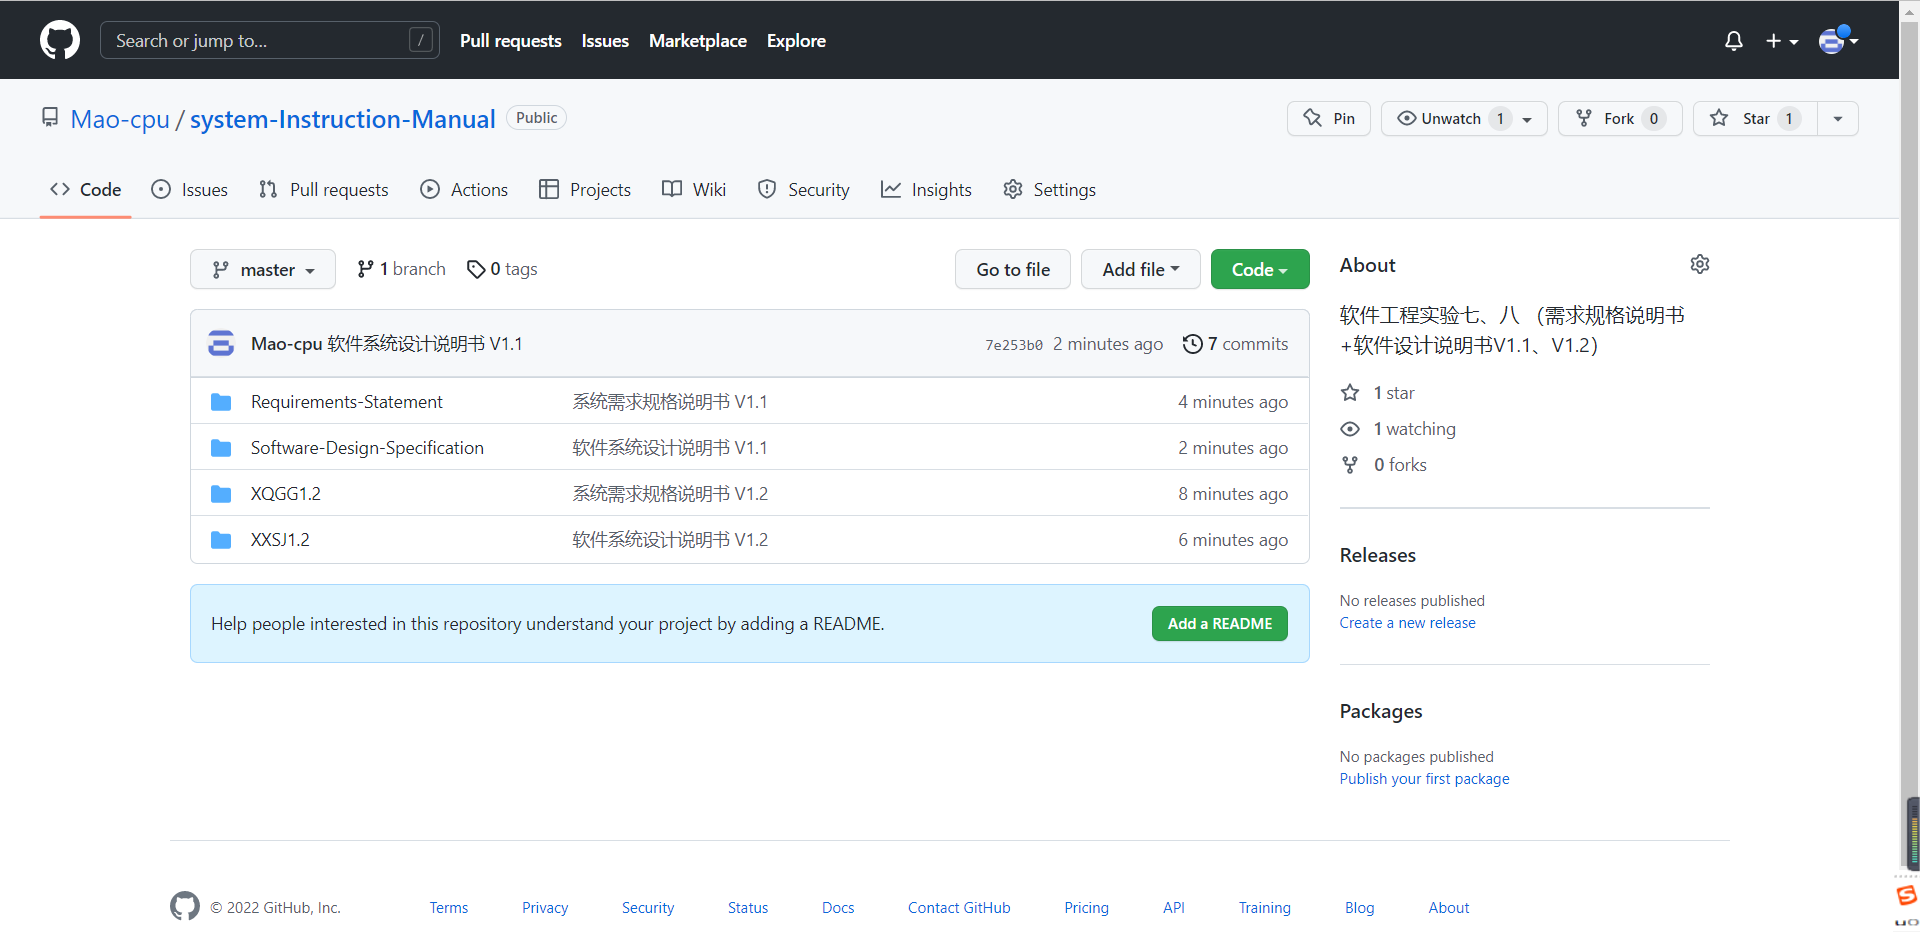The image size is (1920, 932).
Task: Star the repository
Action: click(1755, 118)
